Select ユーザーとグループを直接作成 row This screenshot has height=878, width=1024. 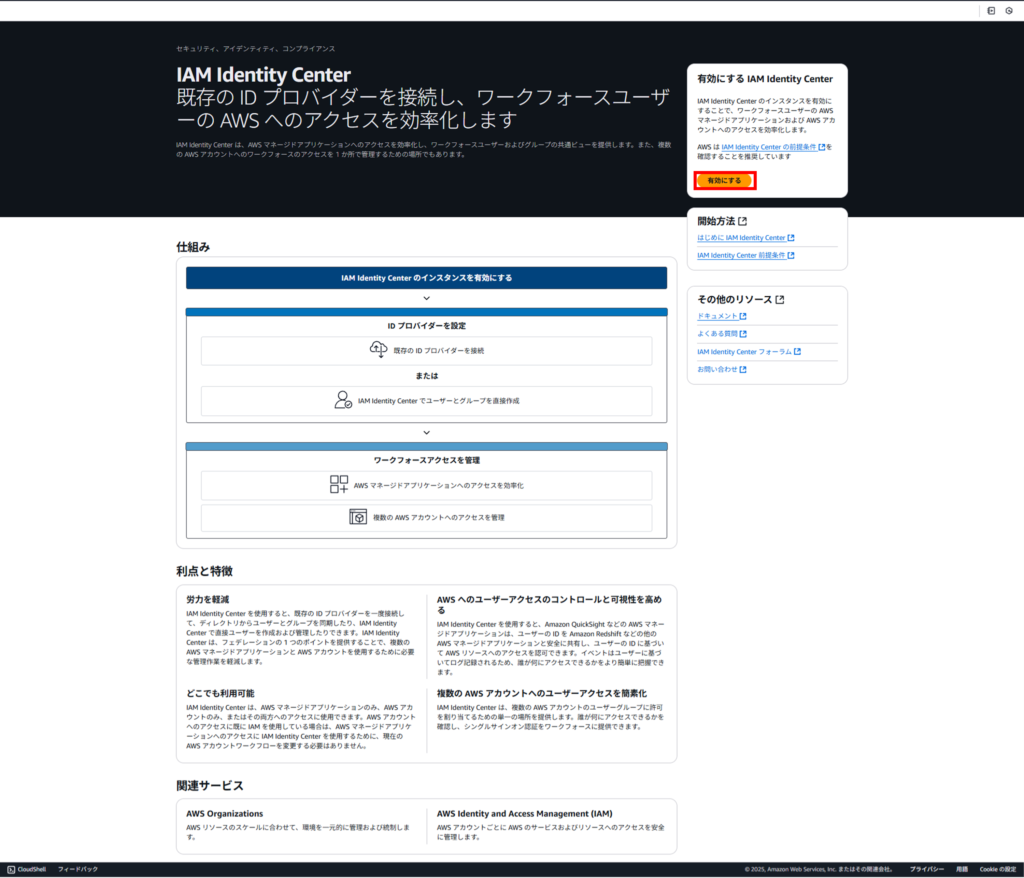point(426,400)
